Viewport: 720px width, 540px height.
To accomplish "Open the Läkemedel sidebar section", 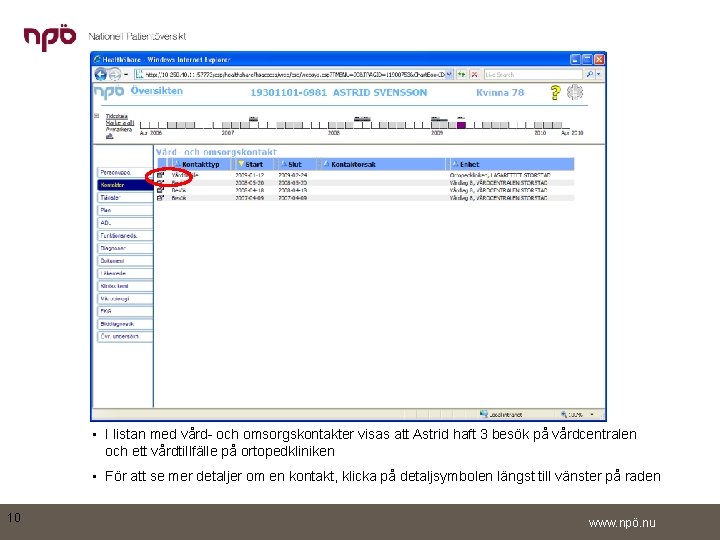I will (124, 273).
